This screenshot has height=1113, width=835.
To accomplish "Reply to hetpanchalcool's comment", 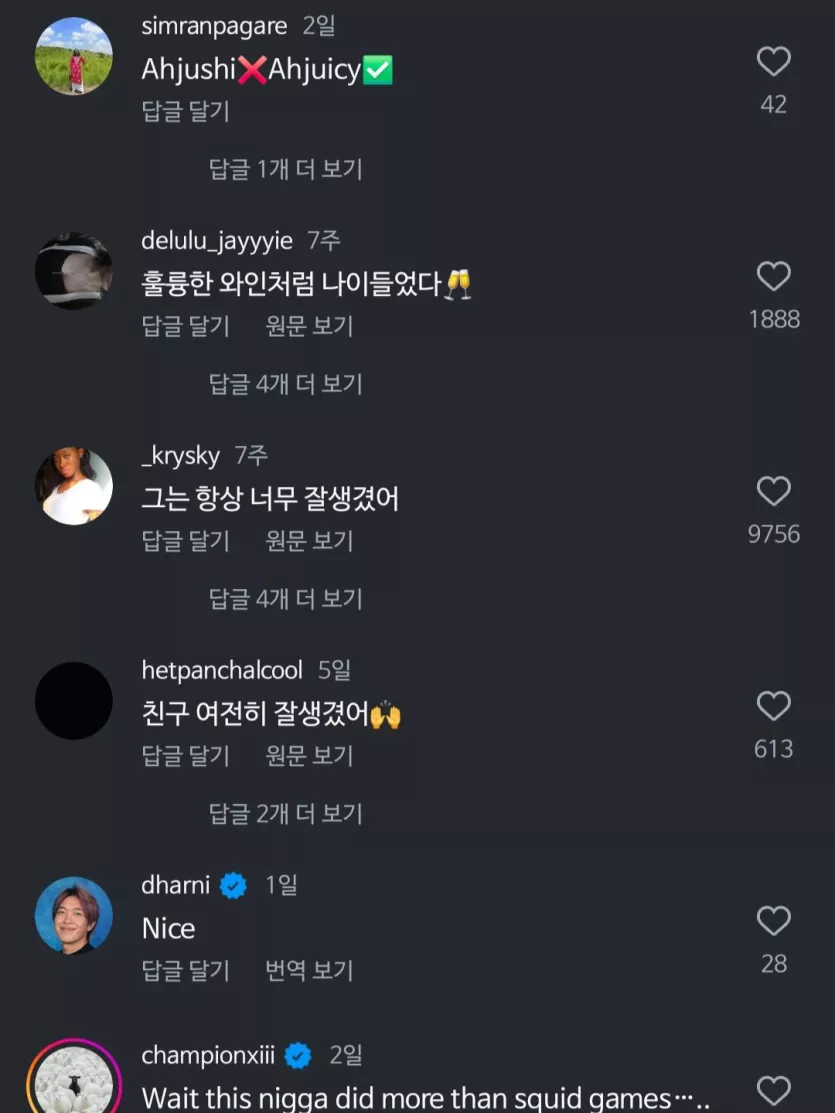I will tap(186, 756).
